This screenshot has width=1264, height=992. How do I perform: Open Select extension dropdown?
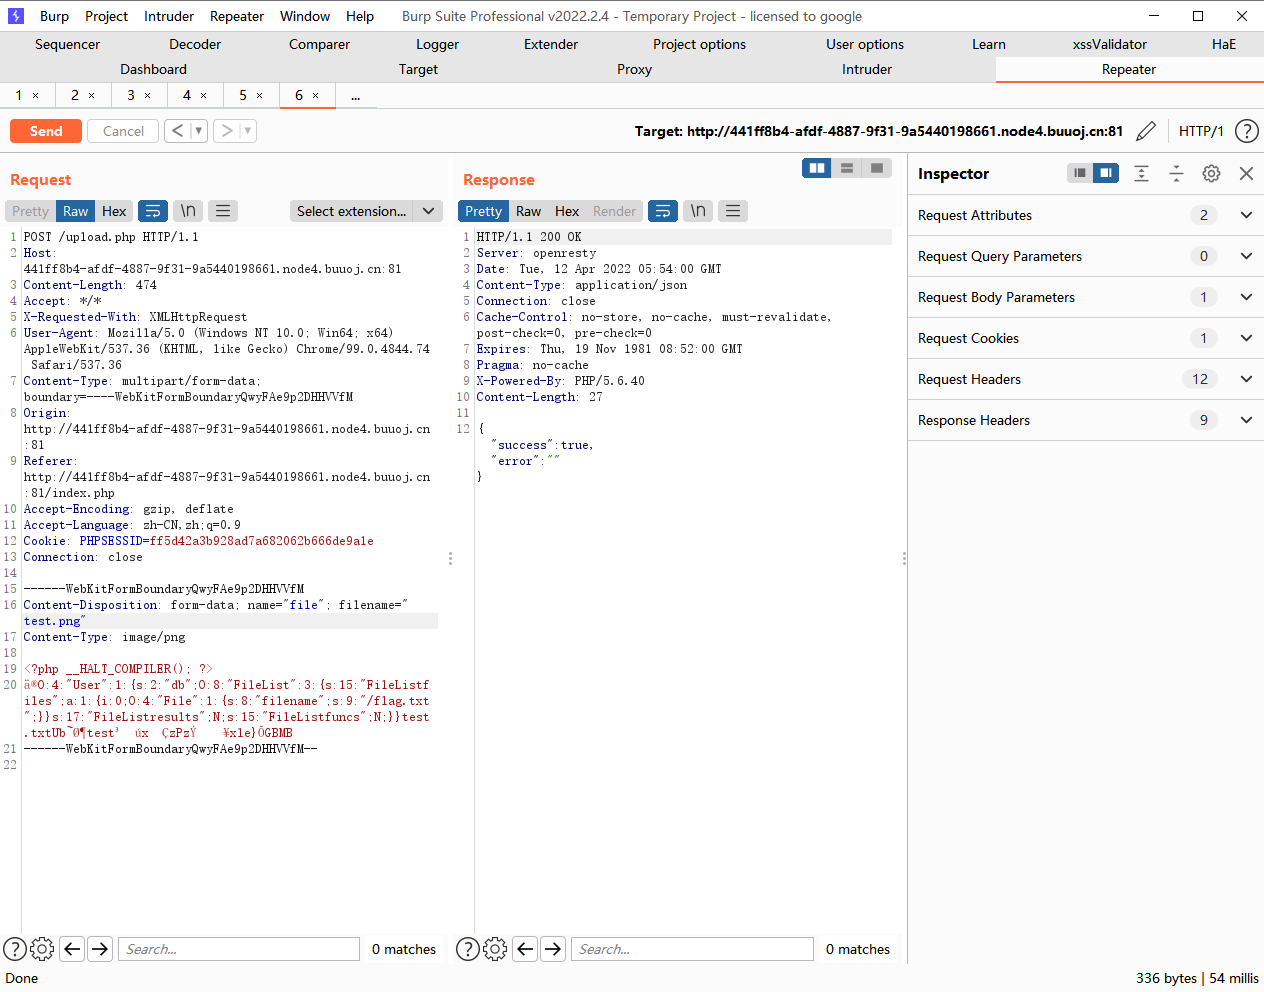pos(366,211)
